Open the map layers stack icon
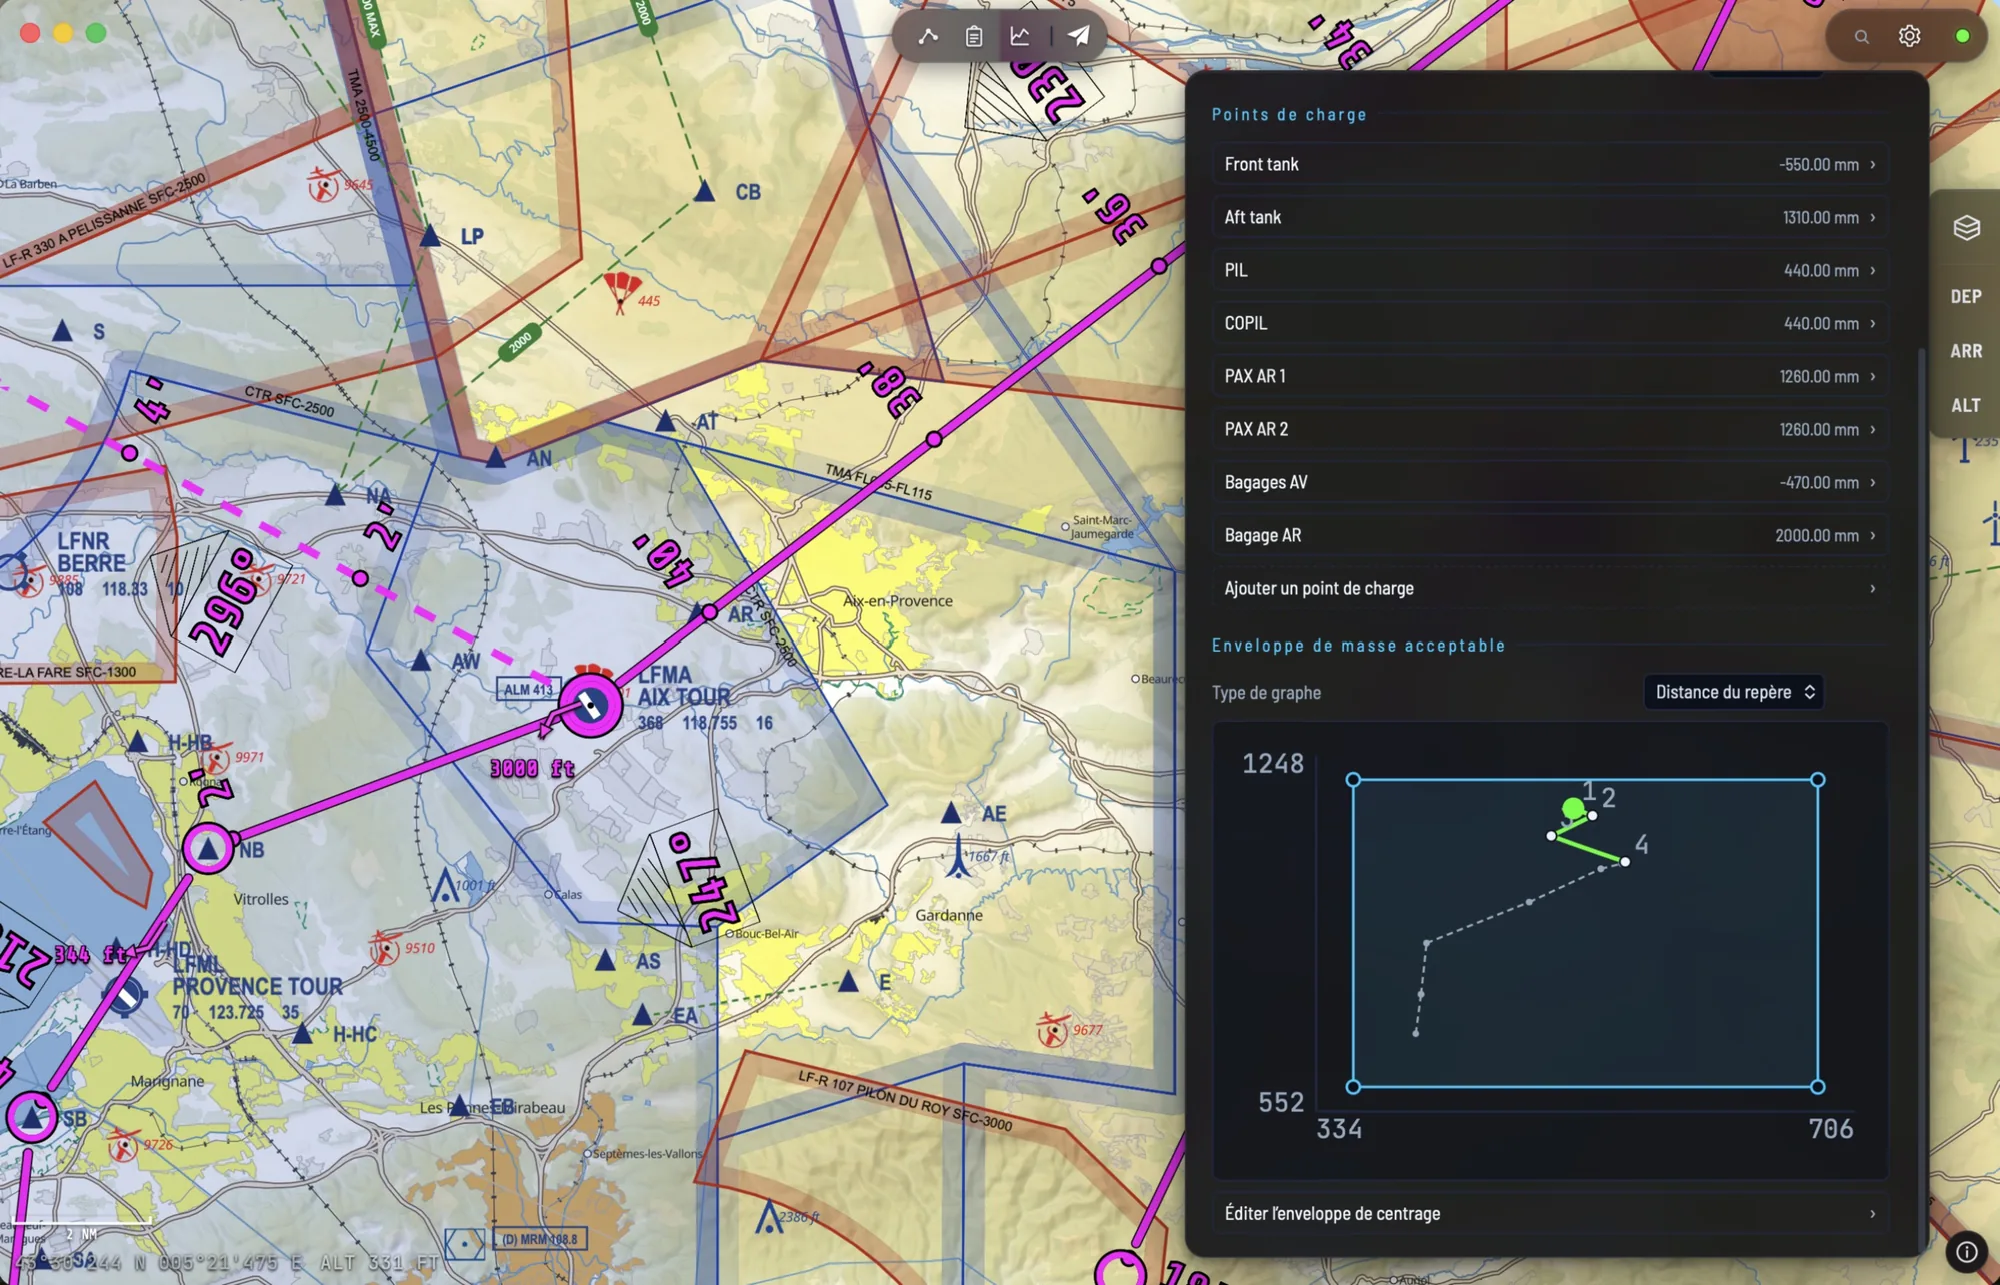Screen dimensions: 2000x1285 click(1966, 228)
